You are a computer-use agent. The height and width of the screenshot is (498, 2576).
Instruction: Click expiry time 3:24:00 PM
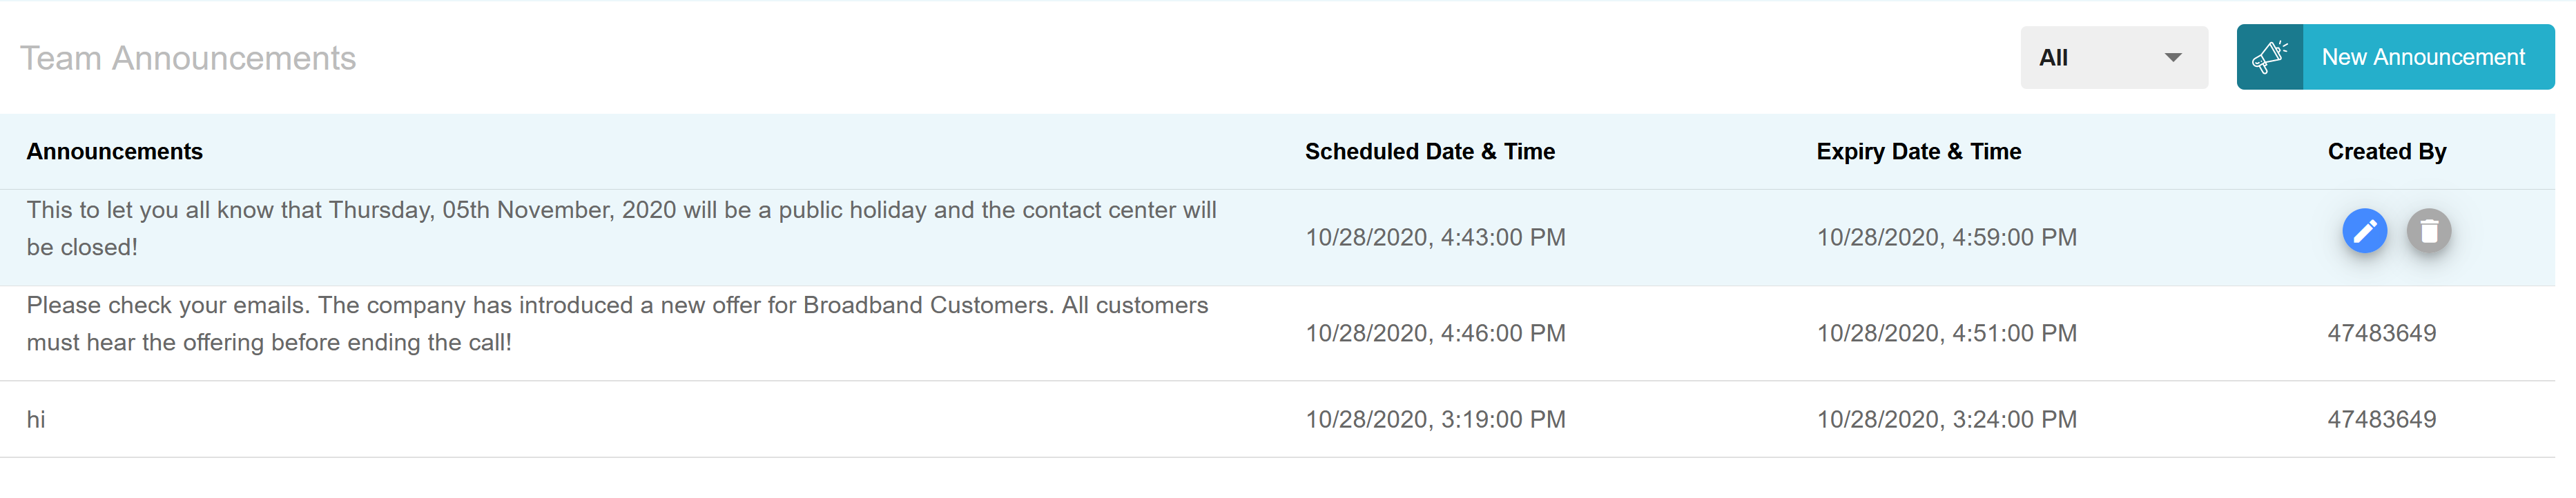[1946, 419]
